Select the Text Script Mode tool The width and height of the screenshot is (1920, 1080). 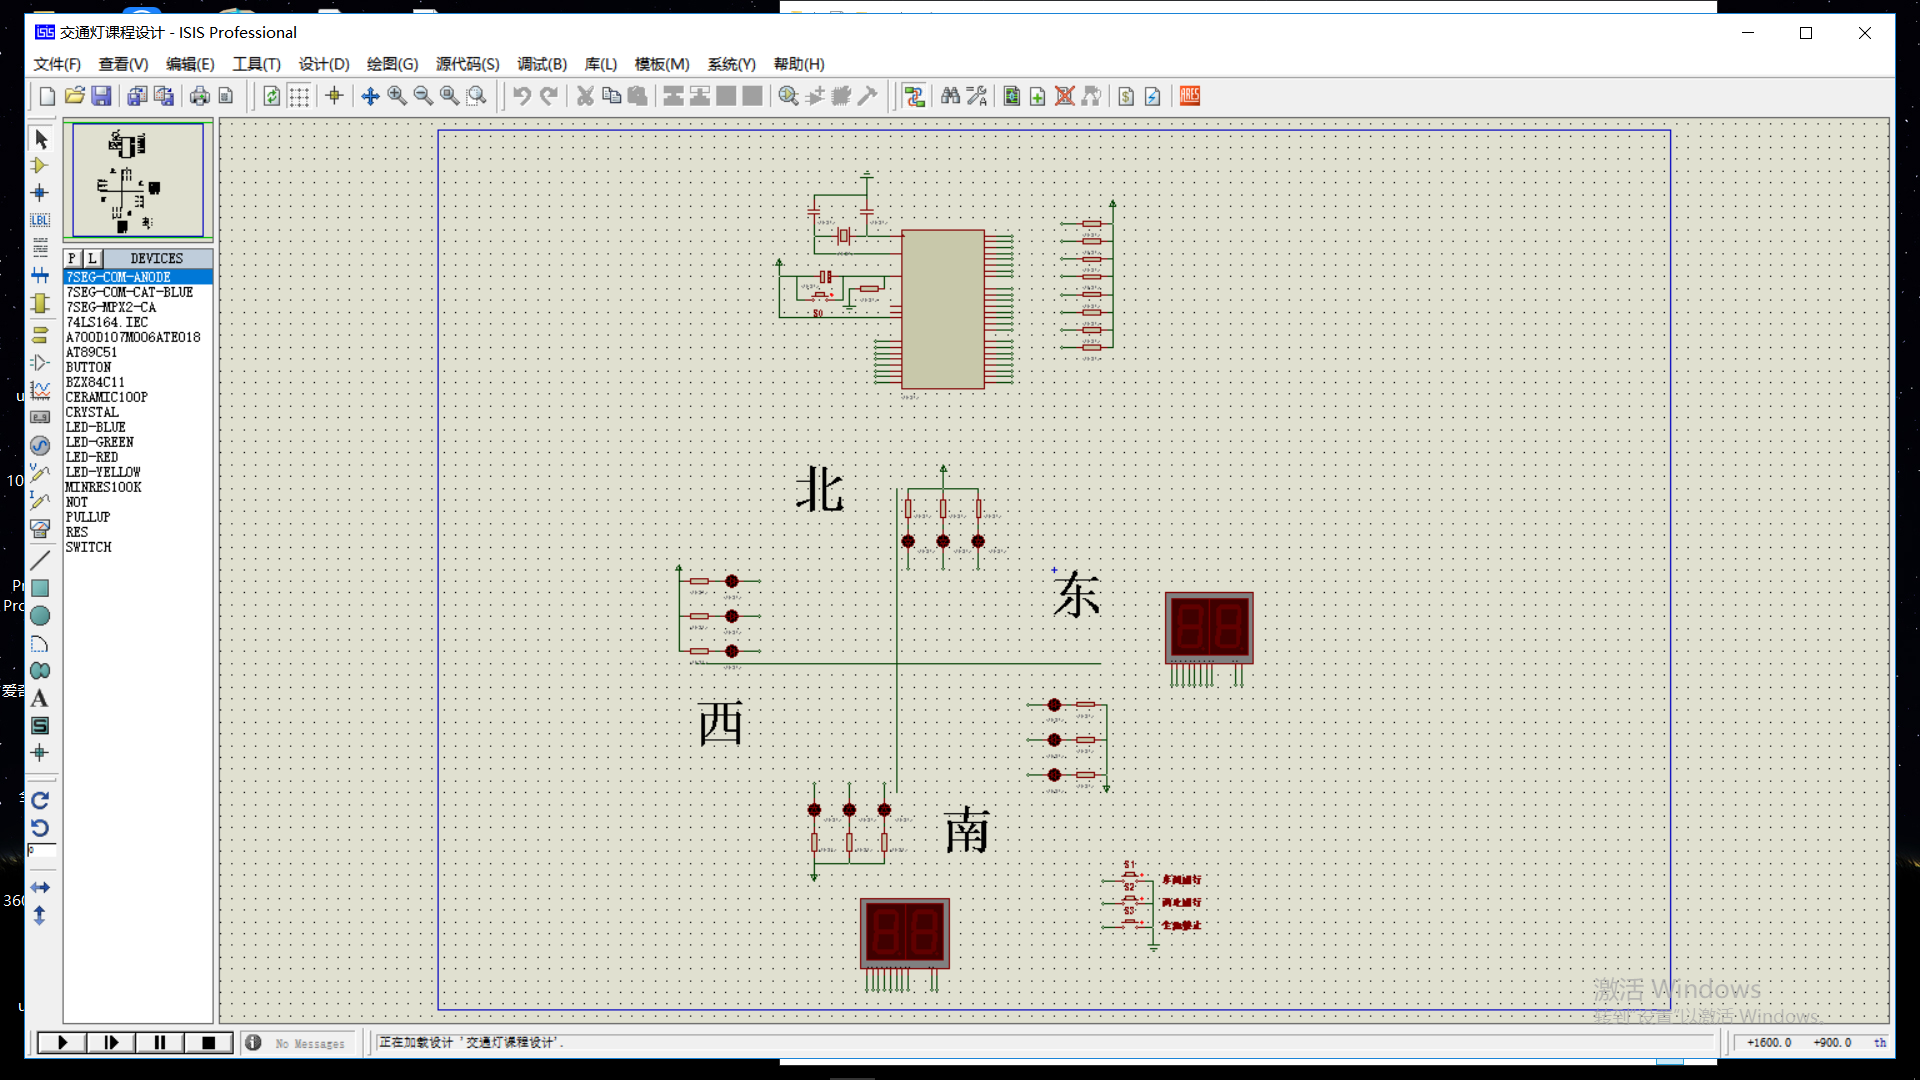click(x=40, y=247)
